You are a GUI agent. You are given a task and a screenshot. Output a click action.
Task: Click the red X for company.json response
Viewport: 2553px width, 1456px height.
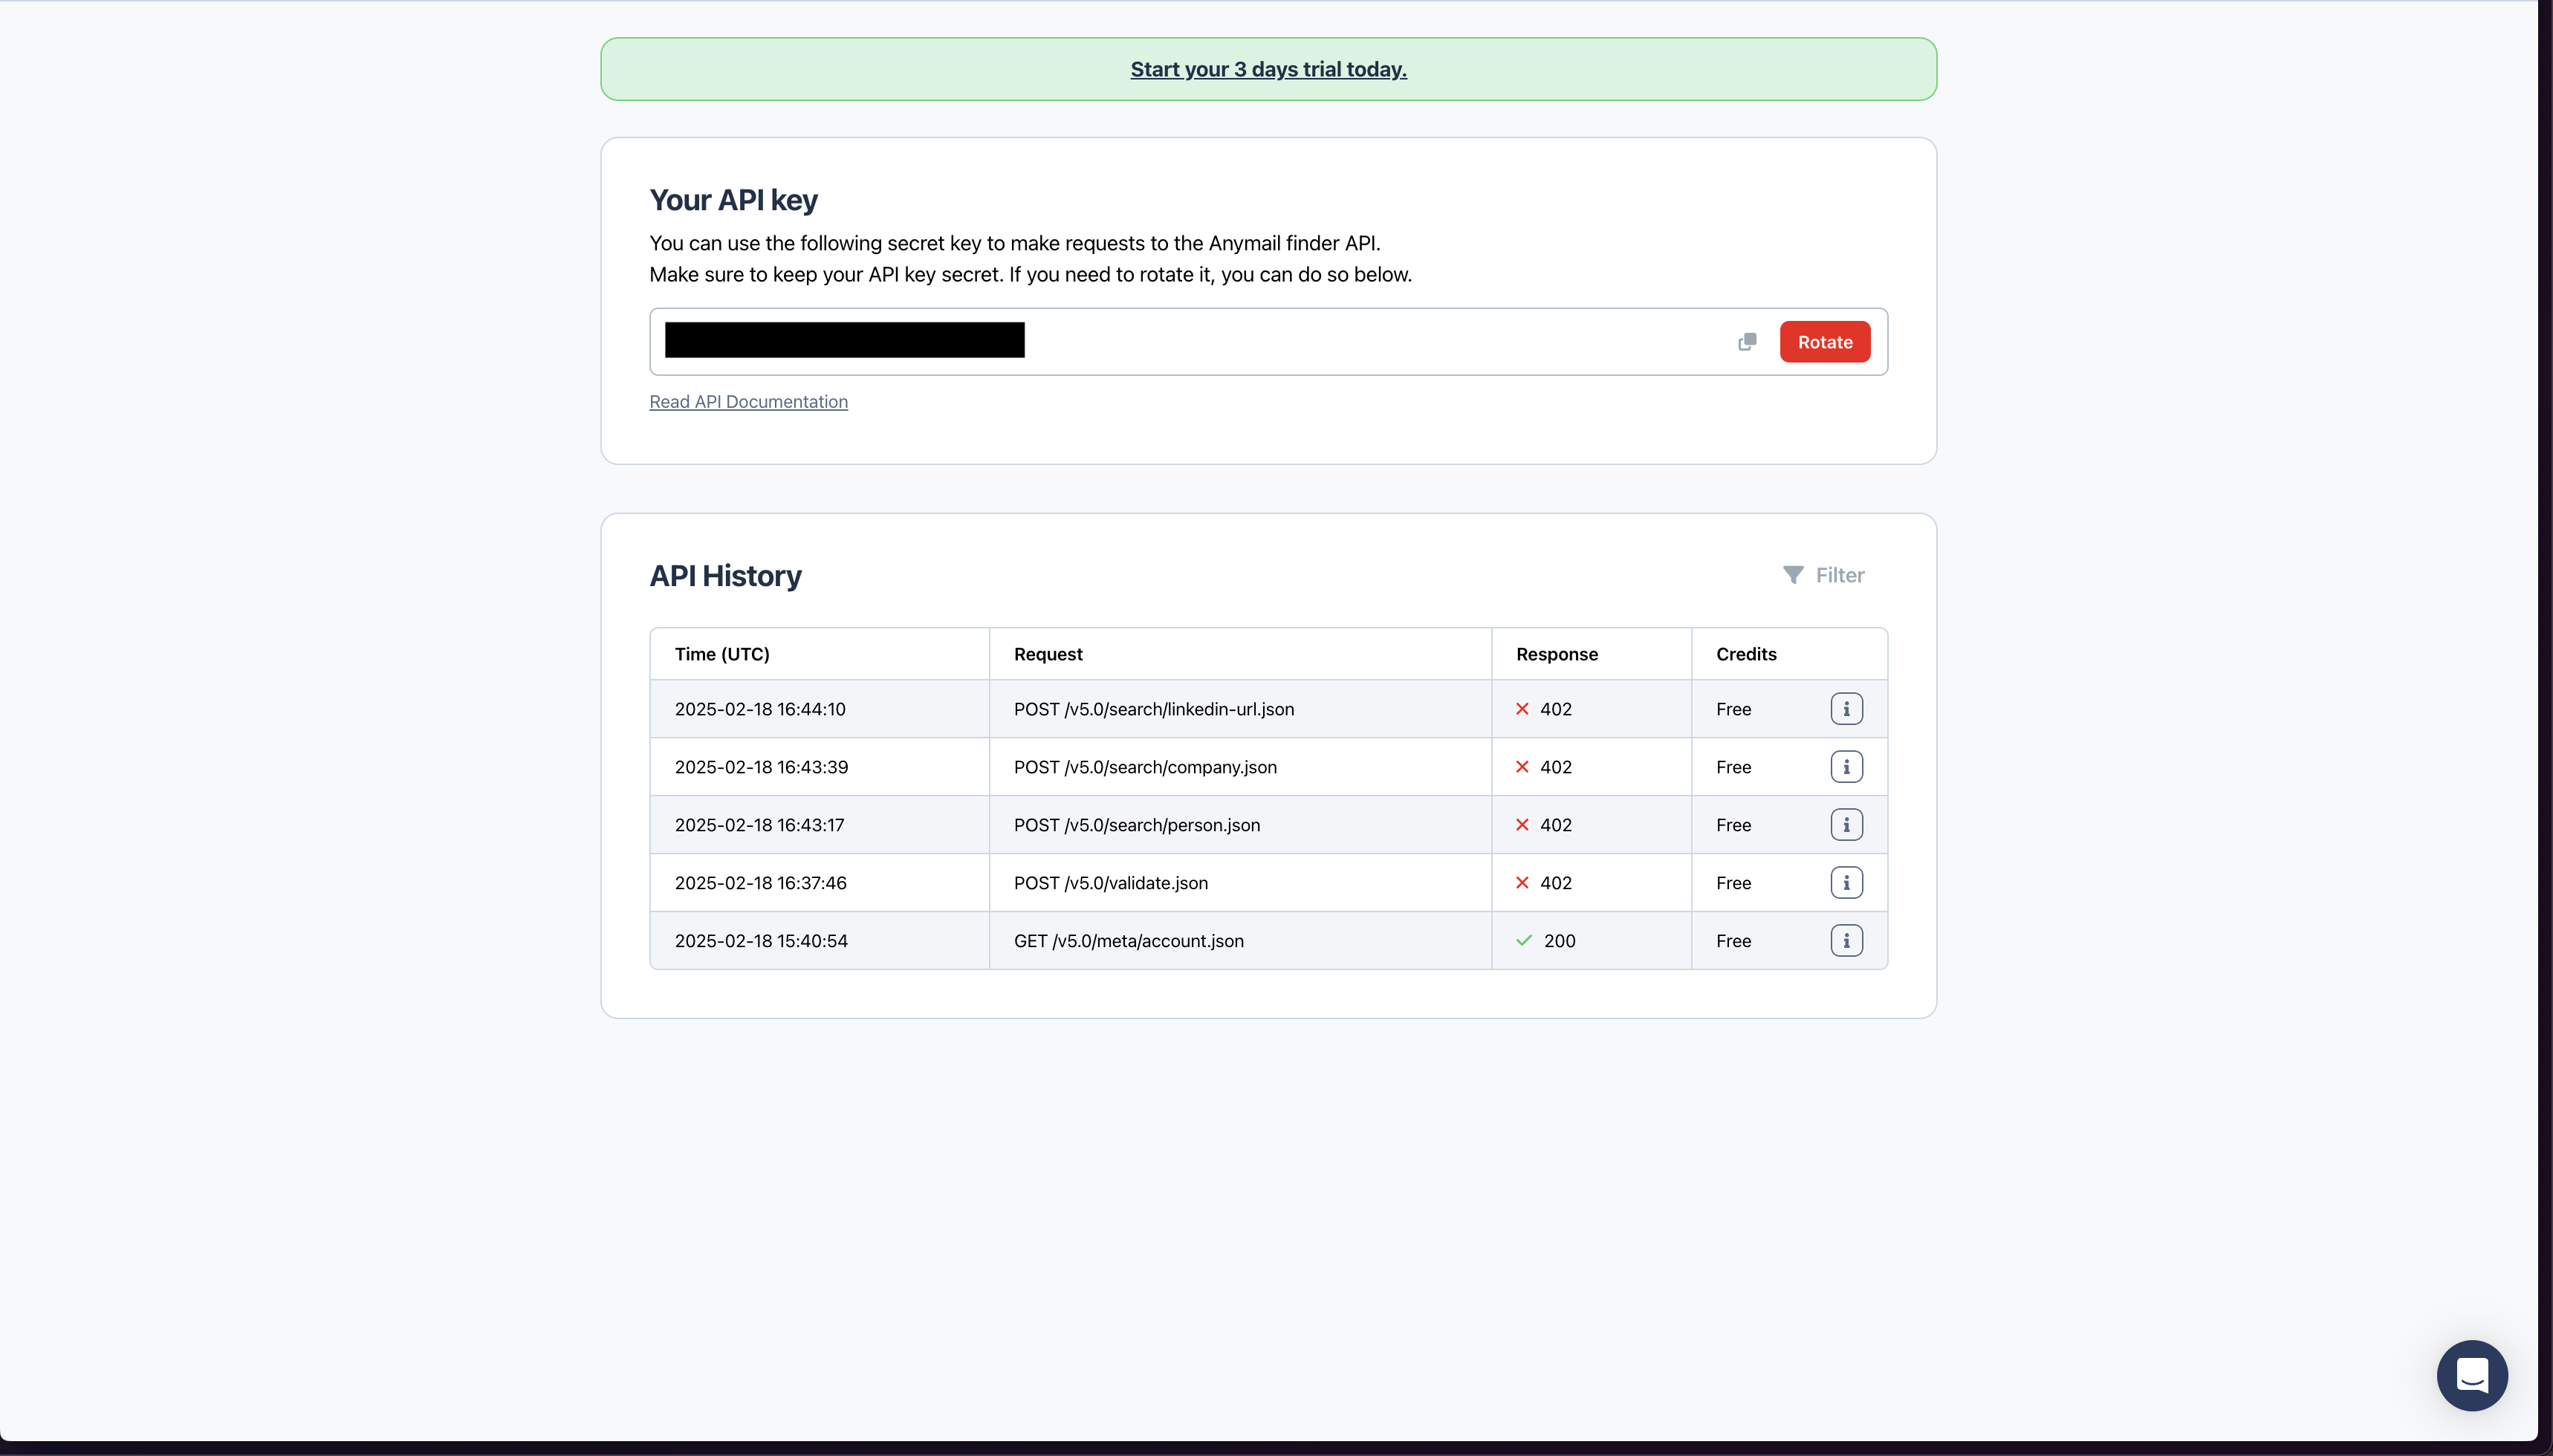pos(1522,767)
